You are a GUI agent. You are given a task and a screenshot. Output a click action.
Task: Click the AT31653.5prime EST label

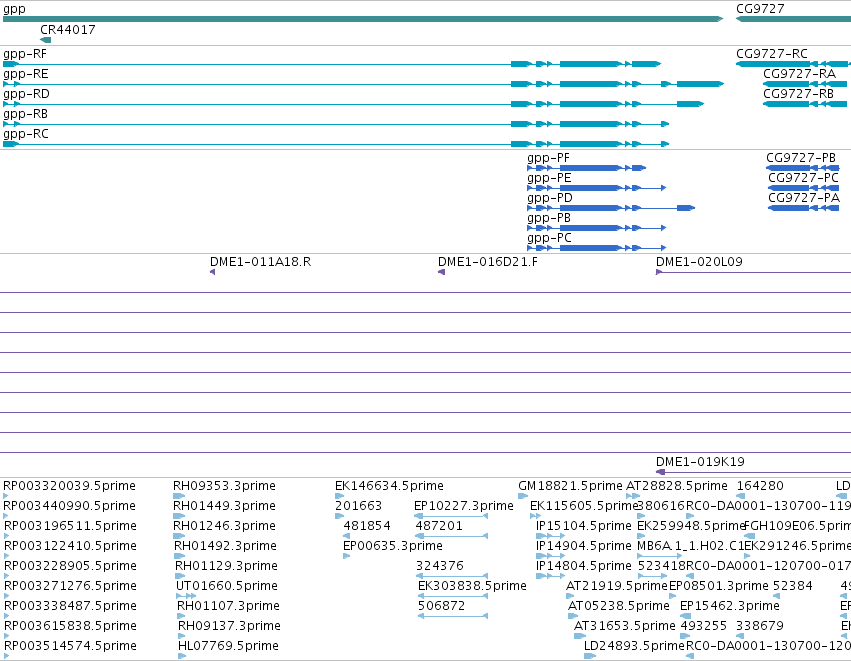[x=625, y=626]
